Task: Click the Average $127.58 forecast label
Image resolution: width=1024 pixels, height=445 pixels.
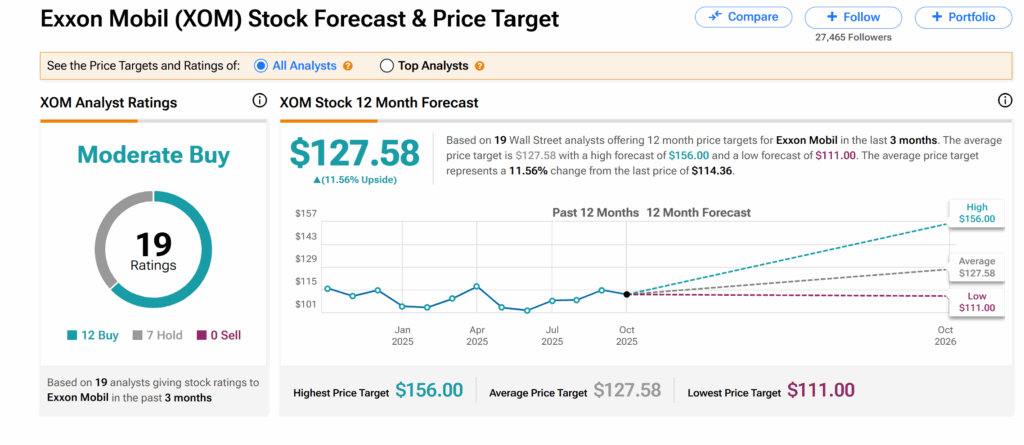Action: tap(975, 266)
